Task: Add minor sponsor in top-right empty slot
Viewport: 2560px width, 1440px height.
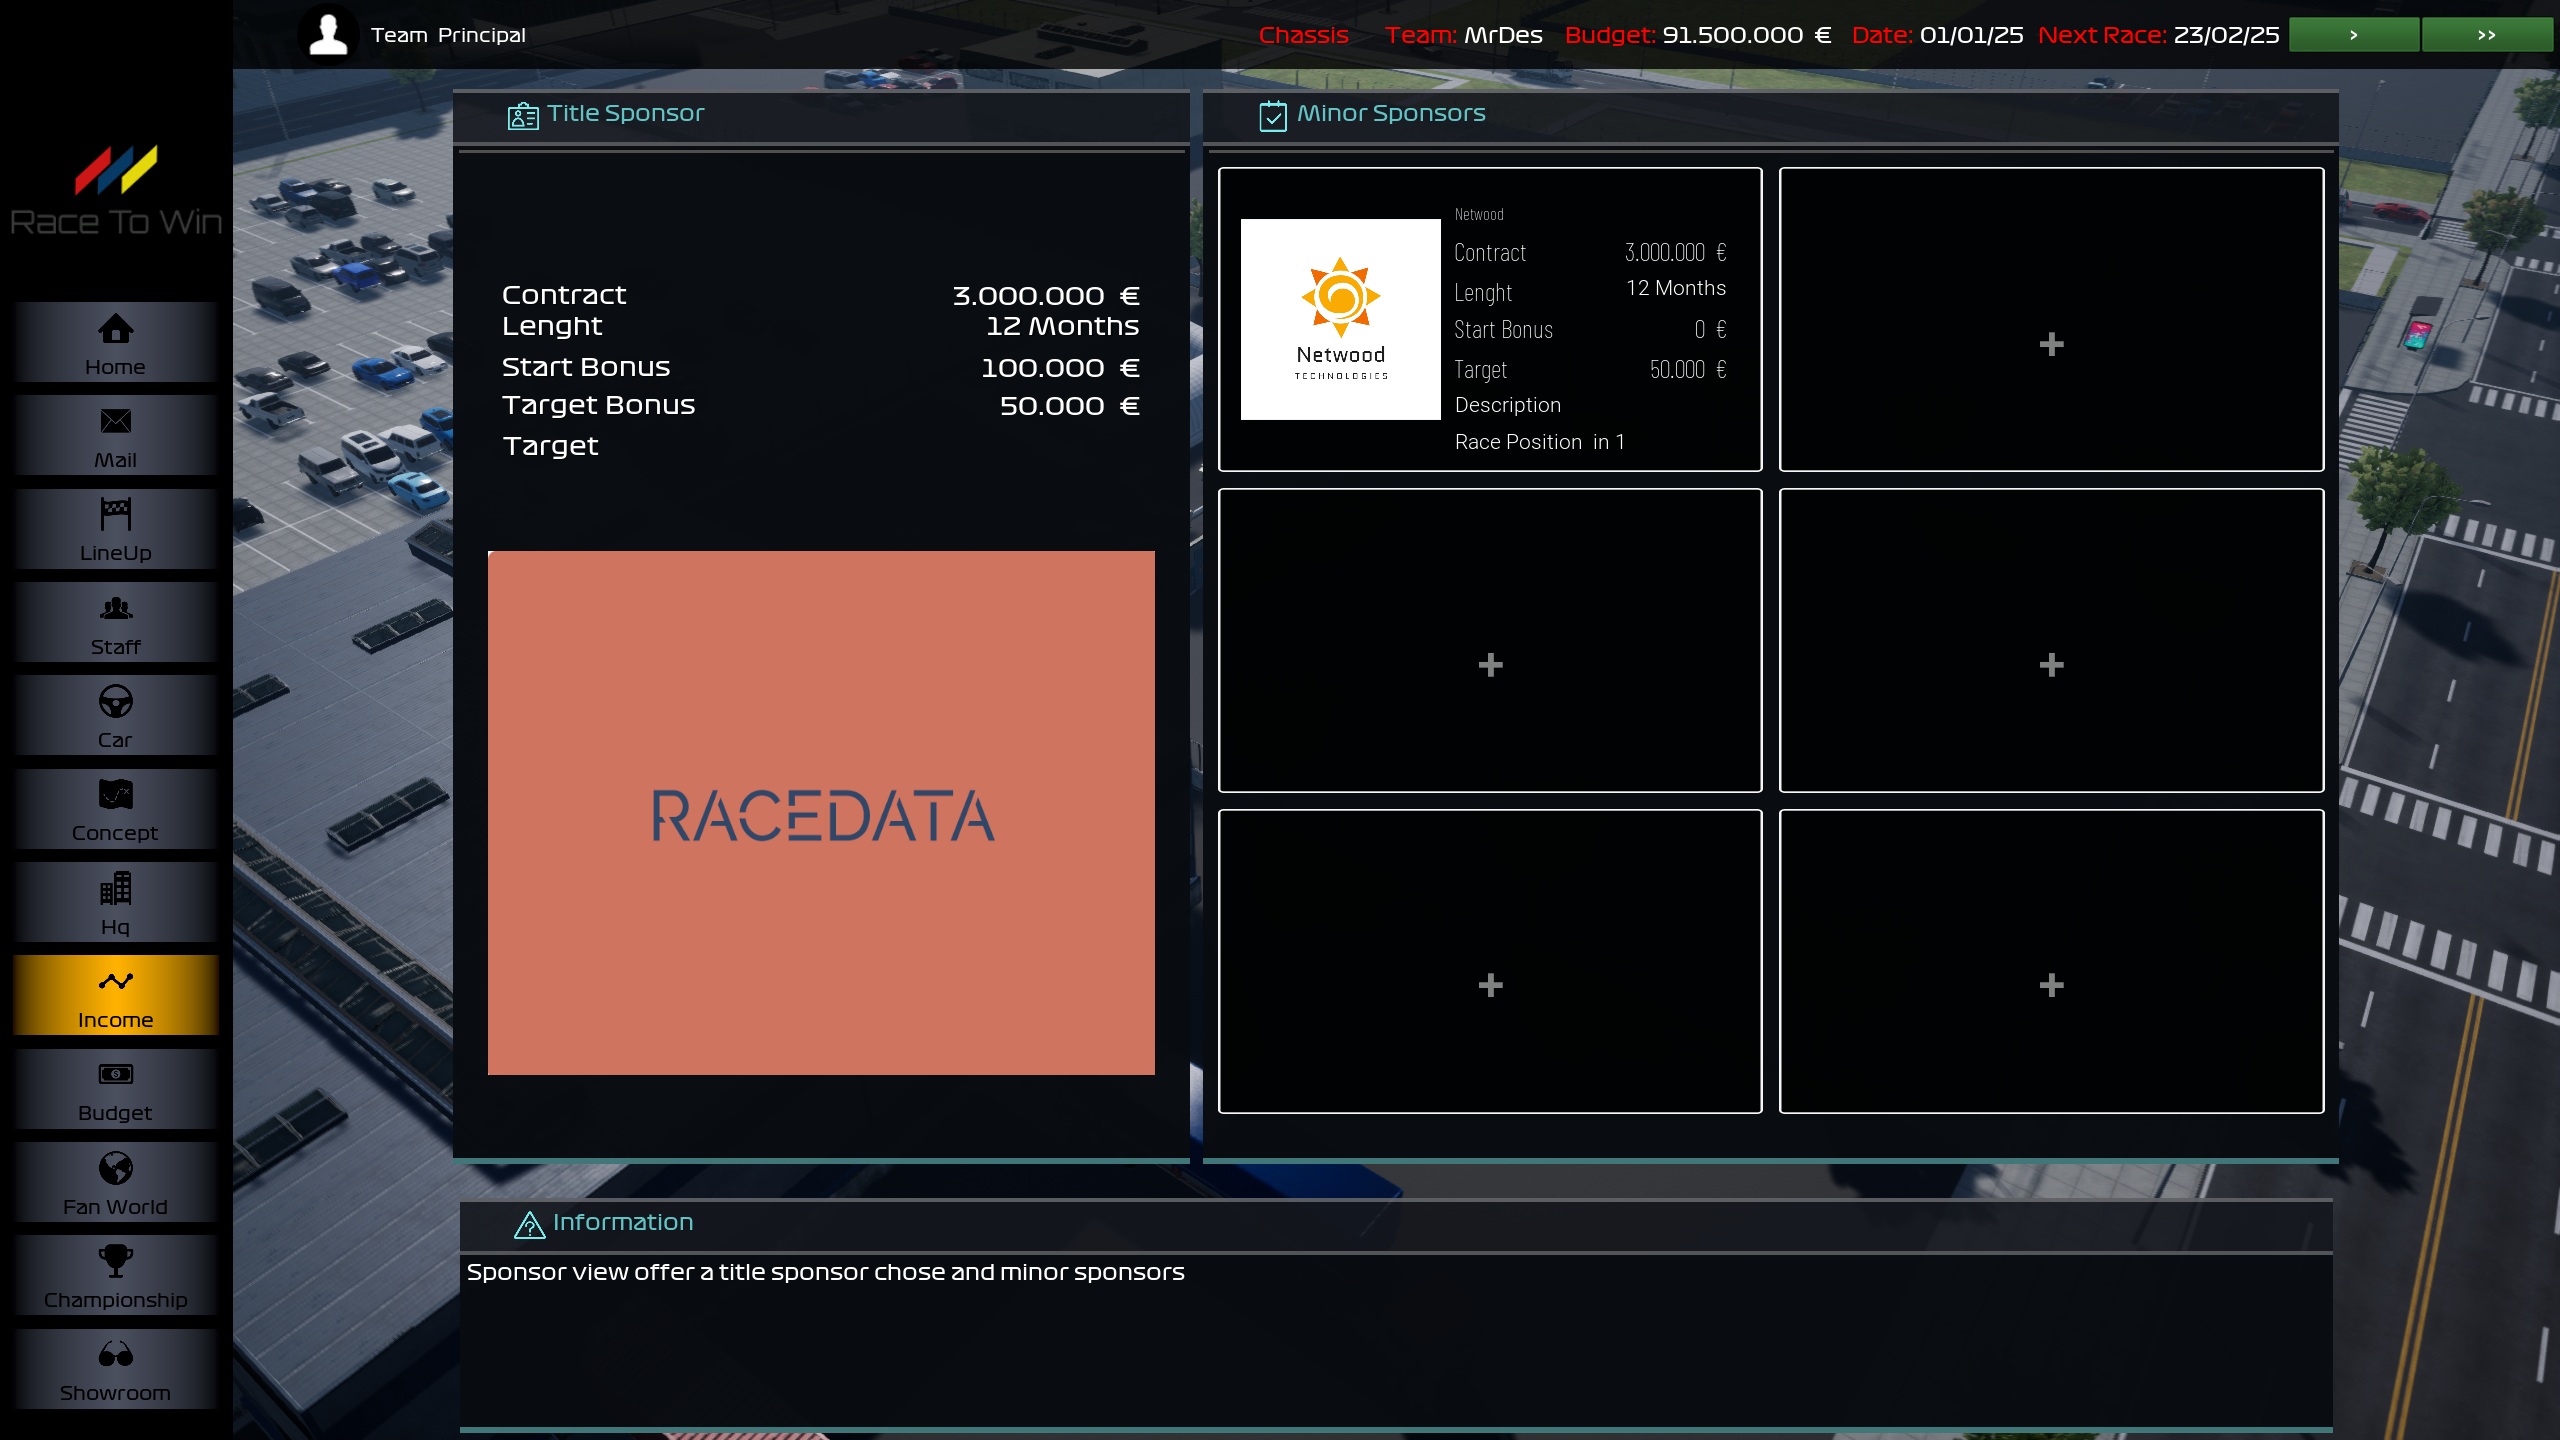Action: click(2051, 345)
